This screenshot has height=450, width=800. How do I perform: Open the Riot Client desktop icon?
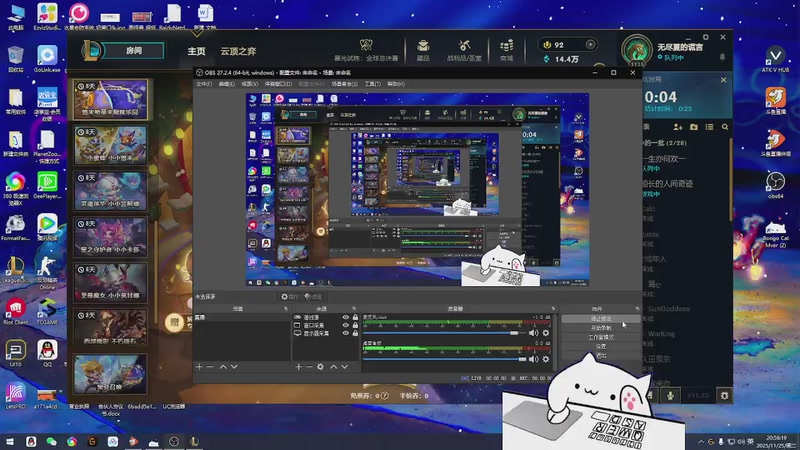coord(16,311)
